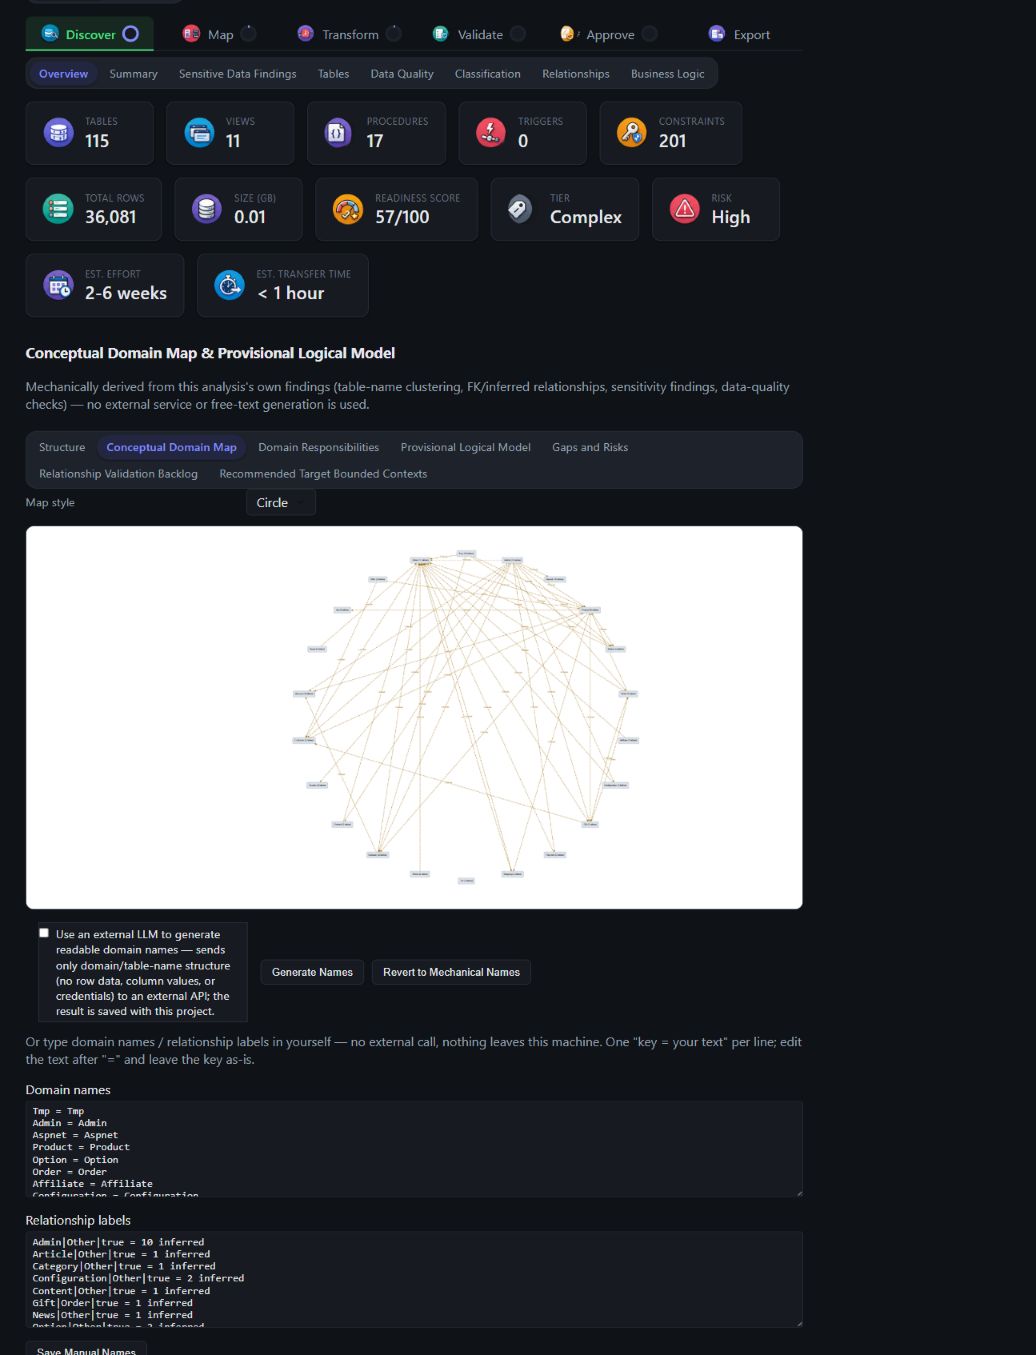Click the Tables database icon
Image resolution: width=1036 pixels, height=1355 pixels.
59,132
